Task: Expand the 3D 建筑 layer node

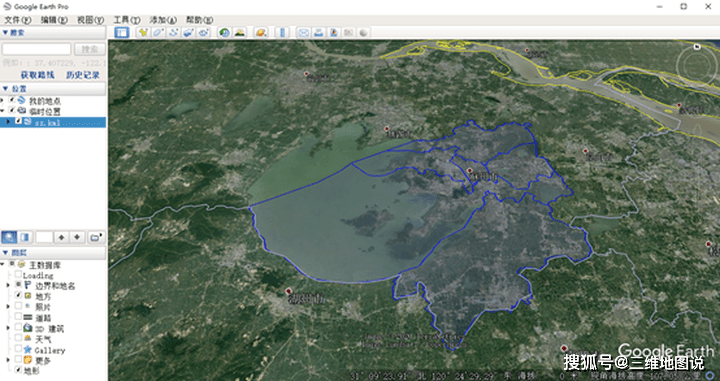Action: pyautogui.click(x=8, y=328)
